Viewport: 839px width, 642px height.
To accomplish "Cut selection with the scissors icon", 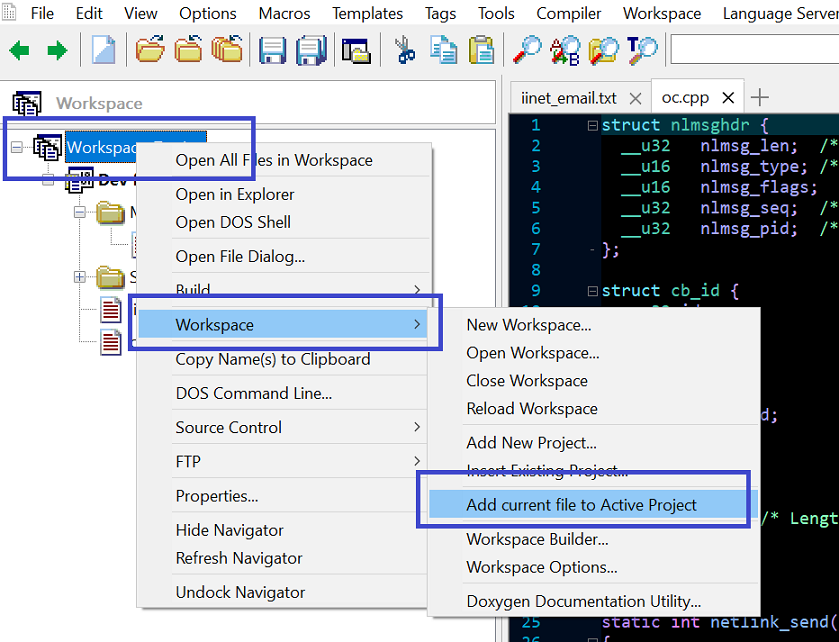I will click(x=405, y=50).
